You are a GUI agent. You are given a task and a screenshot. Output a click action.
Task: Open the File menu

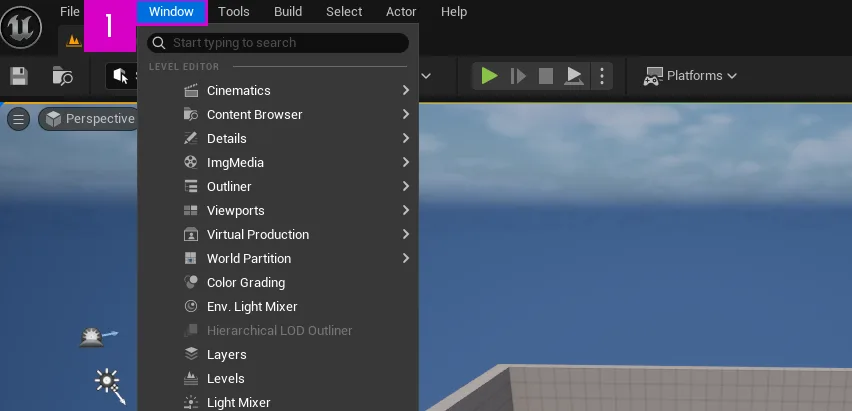click(70, 11)
